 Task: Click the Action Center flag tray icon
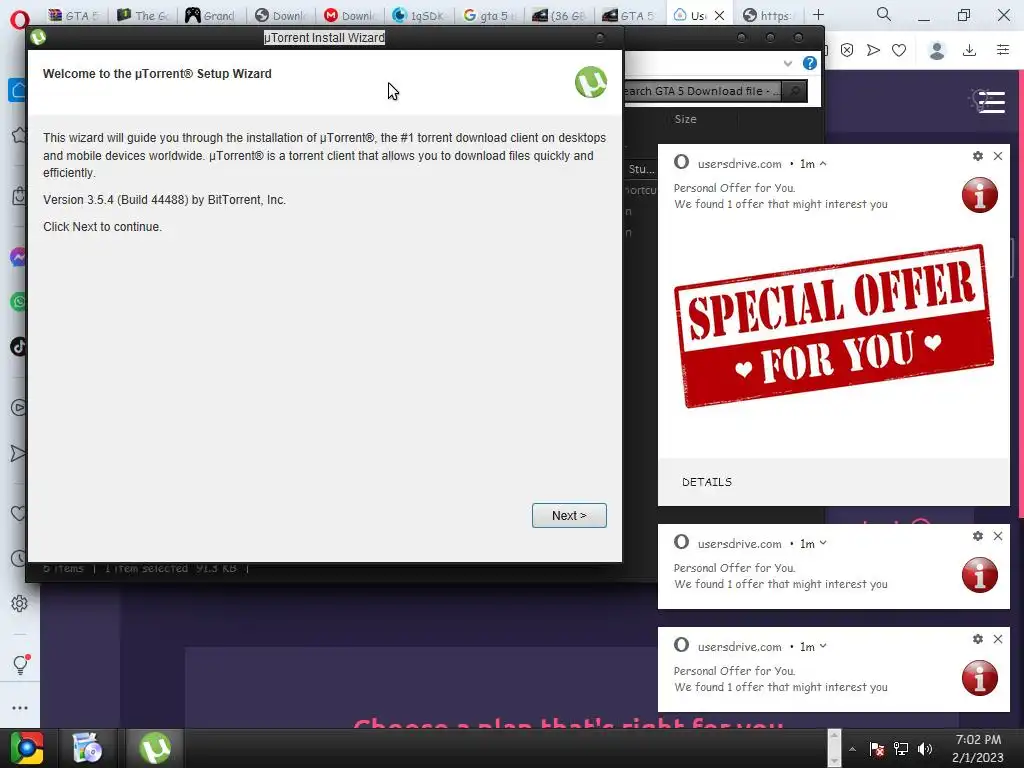point(877,749)
